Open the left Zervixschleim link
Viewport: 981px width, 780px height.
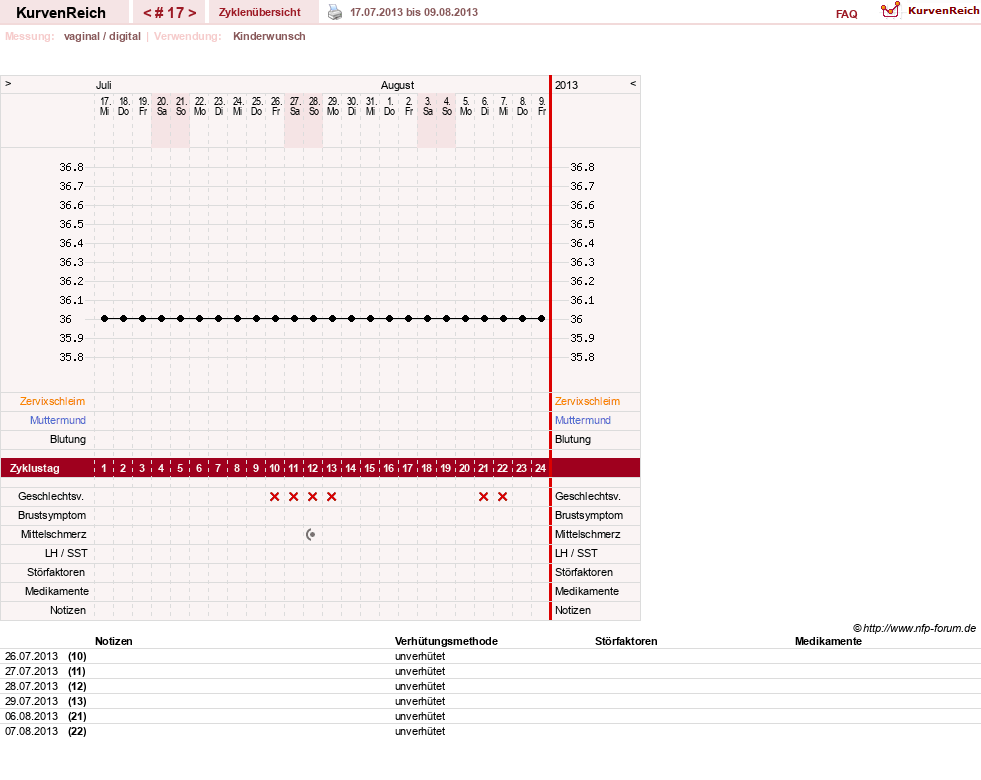coord(52,402)
